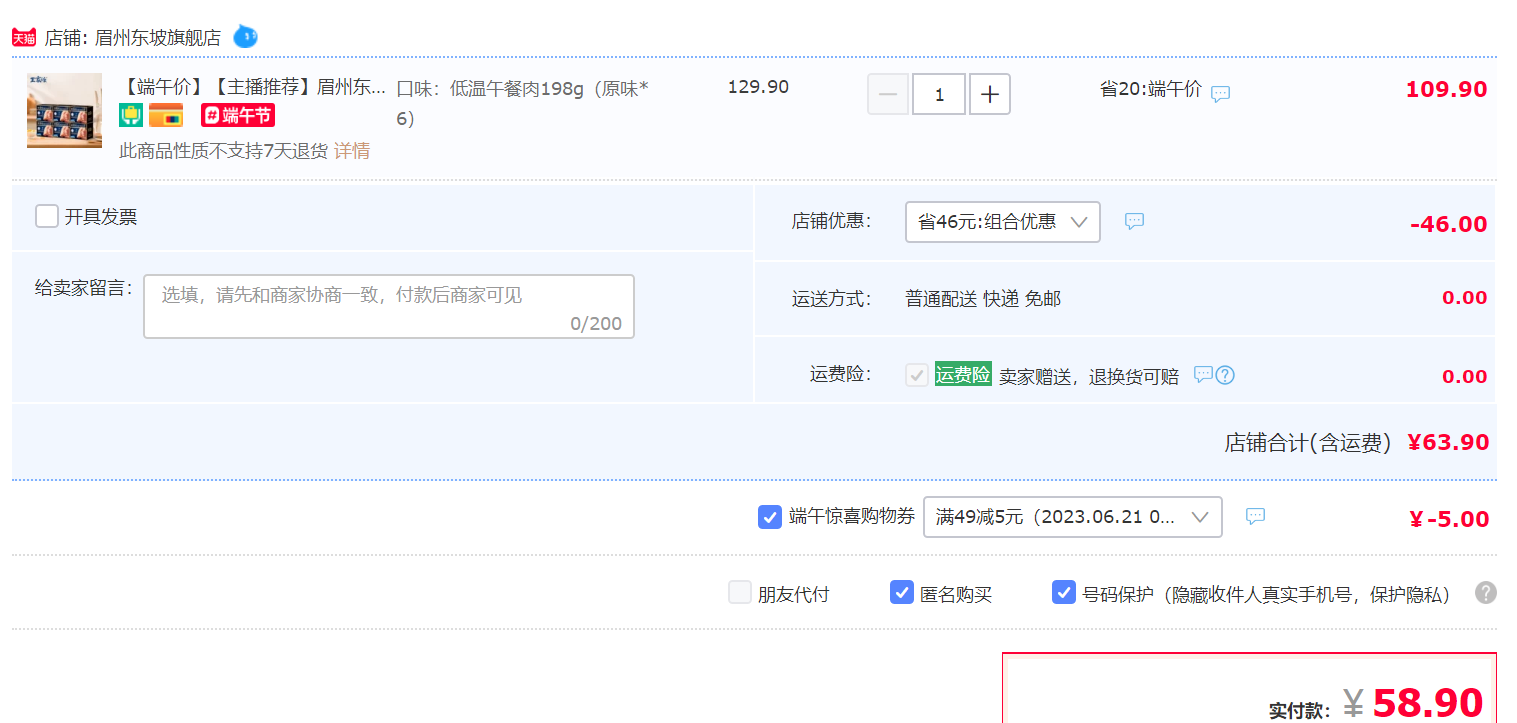Click the original price 129.90

tap(758, 87)
